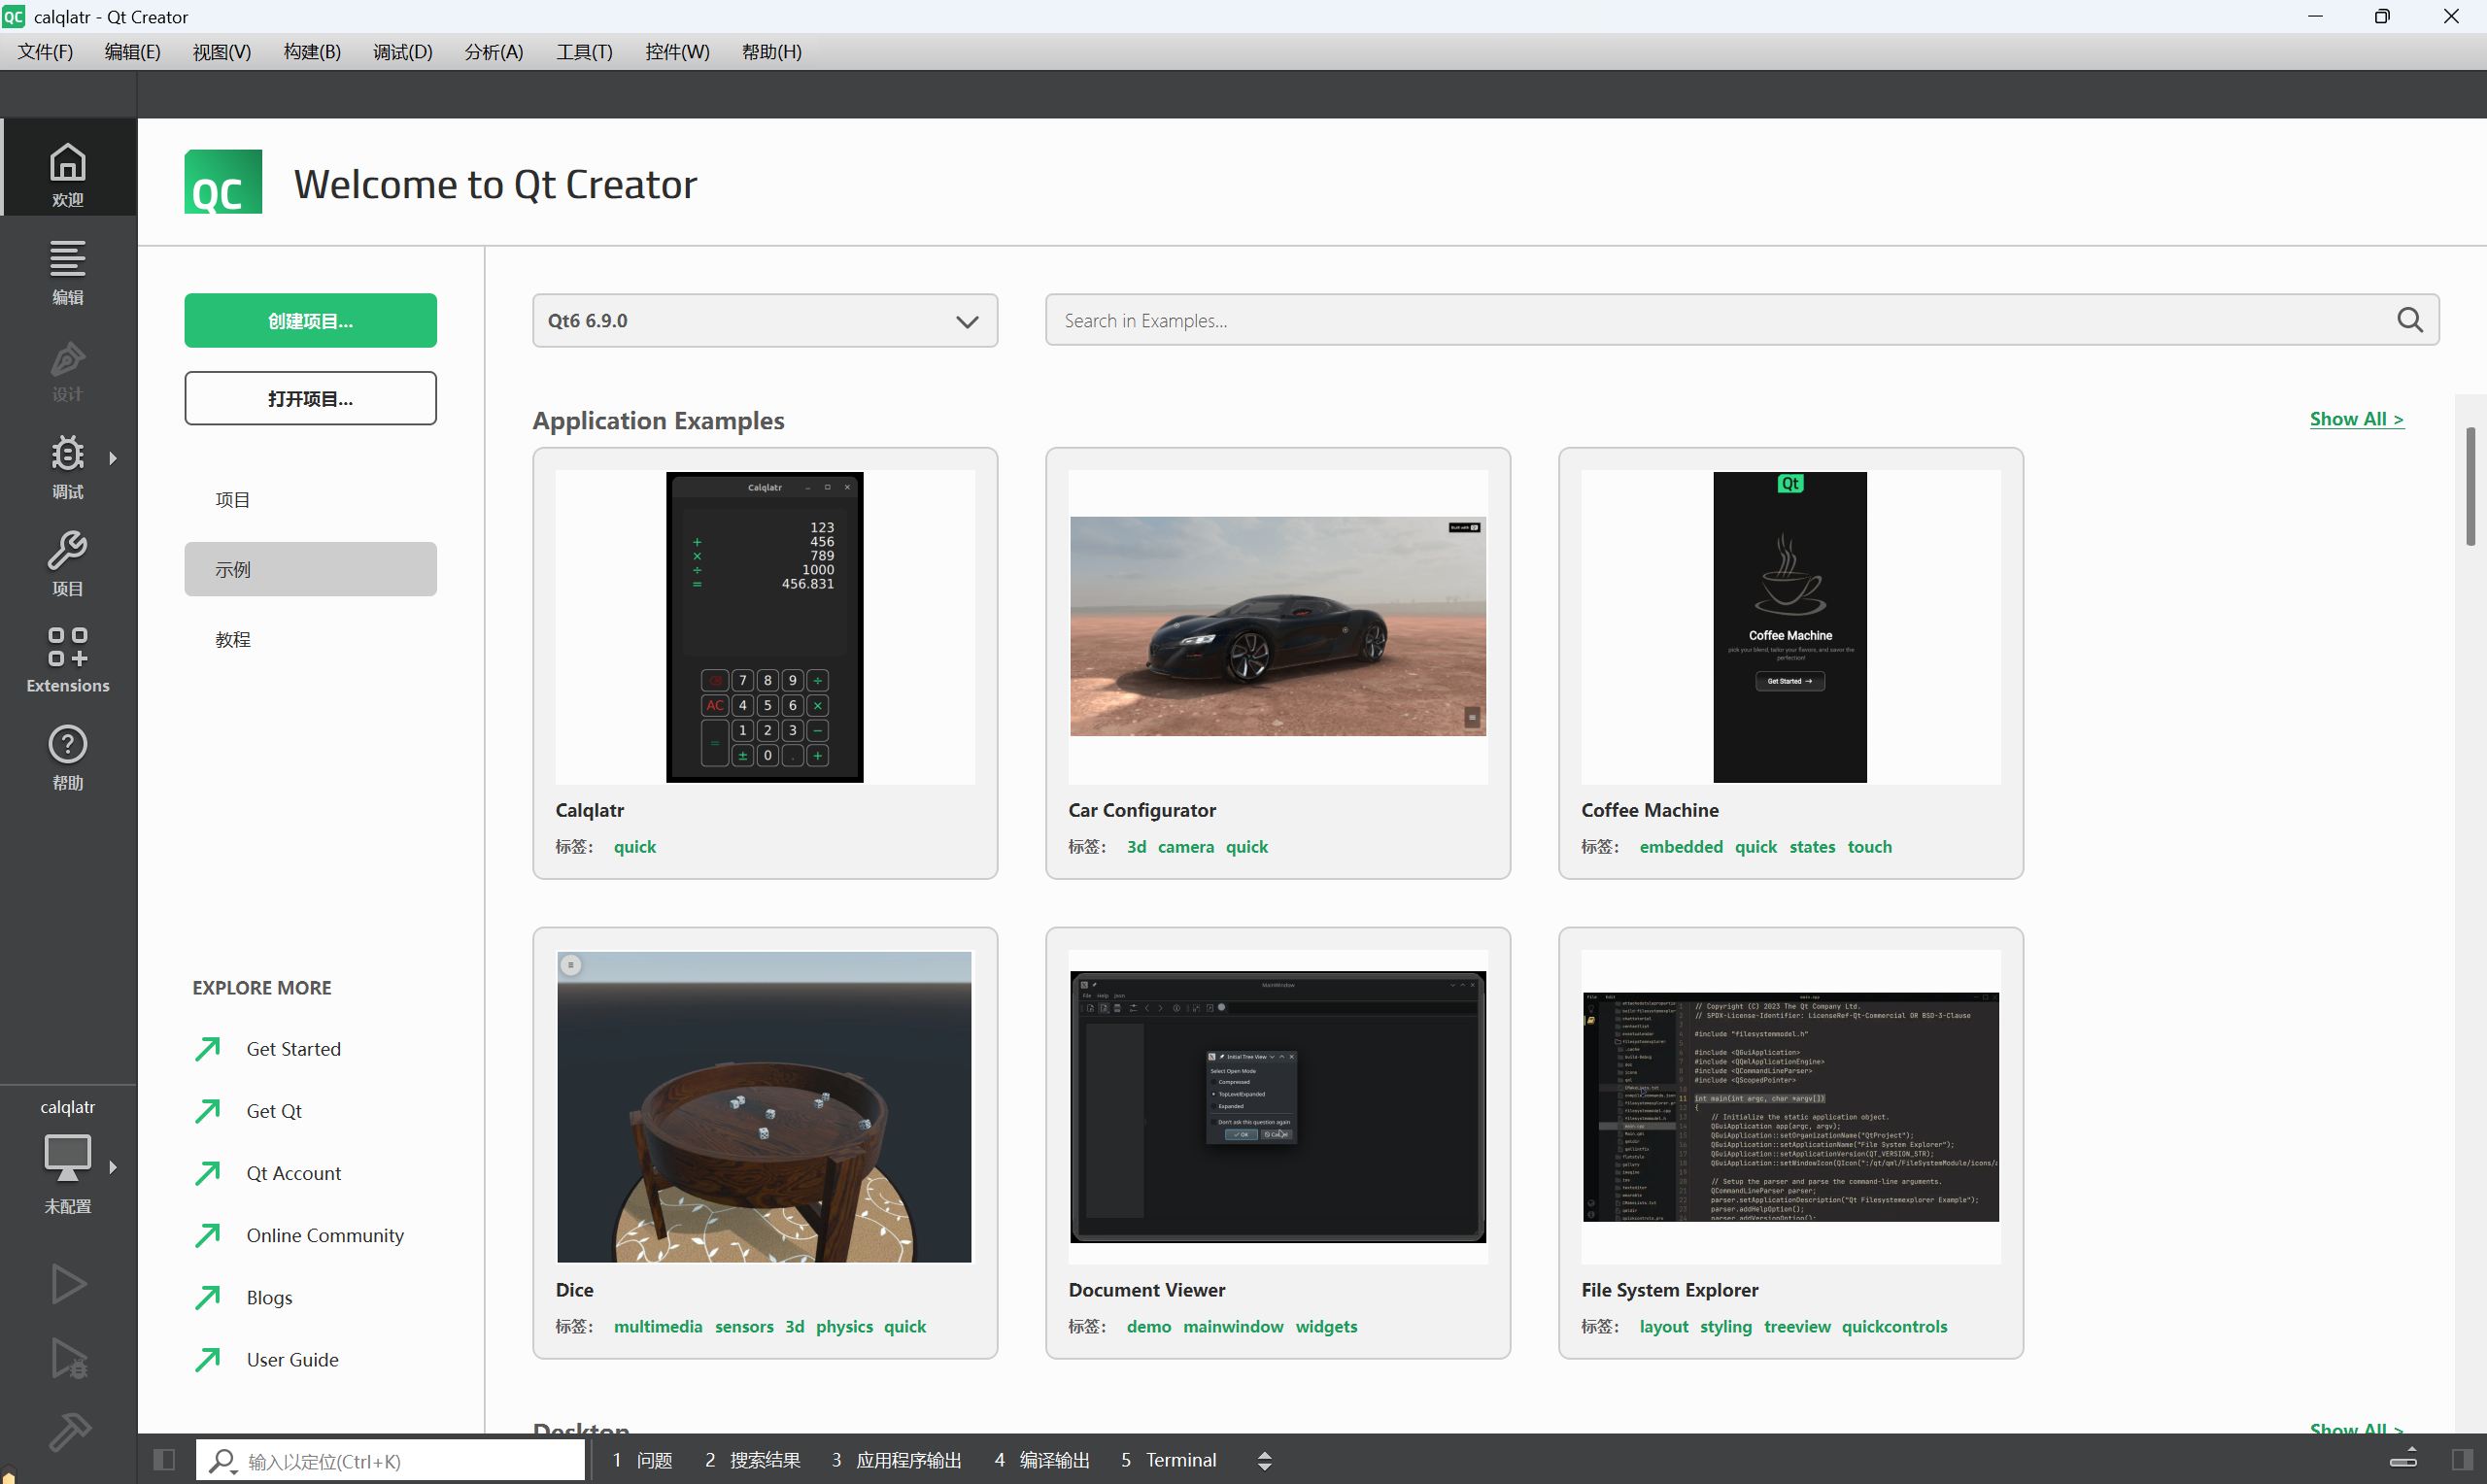Expand the kit selector arrow beside calqlatr
2487x1484 pixels.
(x=113, y=1167)
